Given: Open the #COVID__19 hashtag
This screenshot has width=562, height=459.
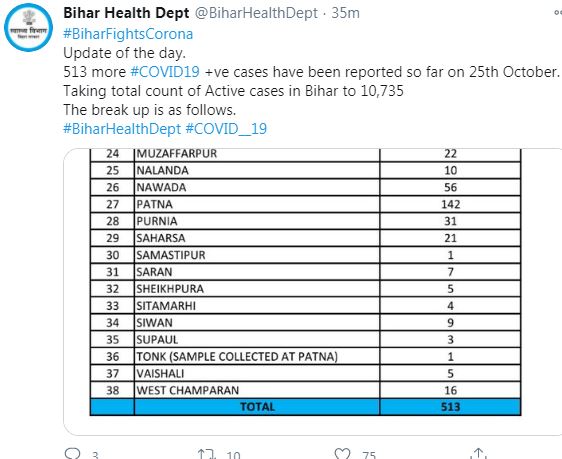Looking at the screenshot, I should tap(226, 129).
